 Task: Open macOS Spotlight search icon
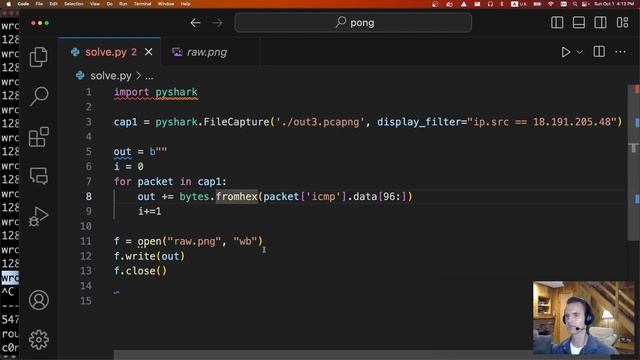click(575, 4)
